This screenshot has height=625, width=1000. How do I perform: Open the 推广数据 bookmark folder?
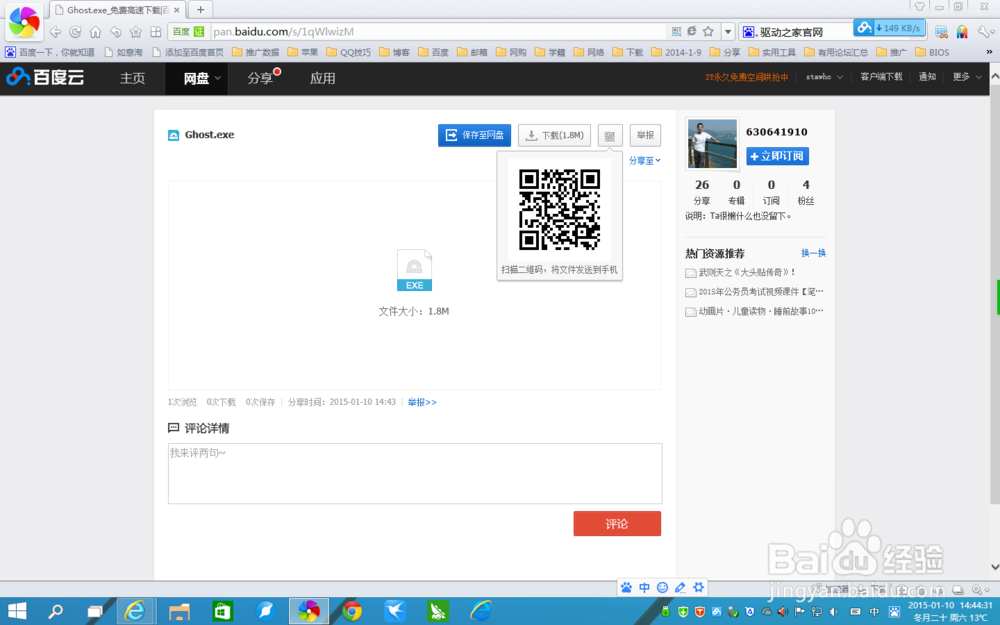(255, 52)
